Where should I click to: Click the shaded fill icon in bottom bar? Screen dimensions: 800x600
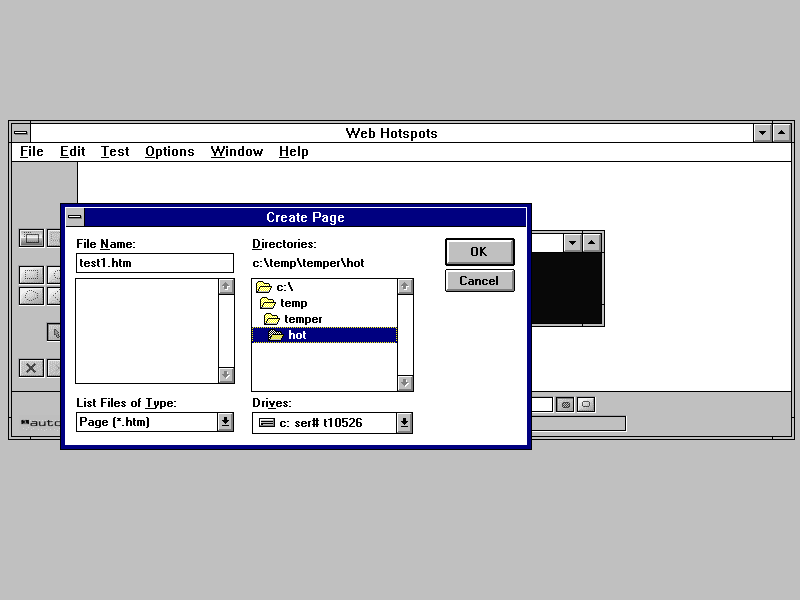tap(566, 405)
